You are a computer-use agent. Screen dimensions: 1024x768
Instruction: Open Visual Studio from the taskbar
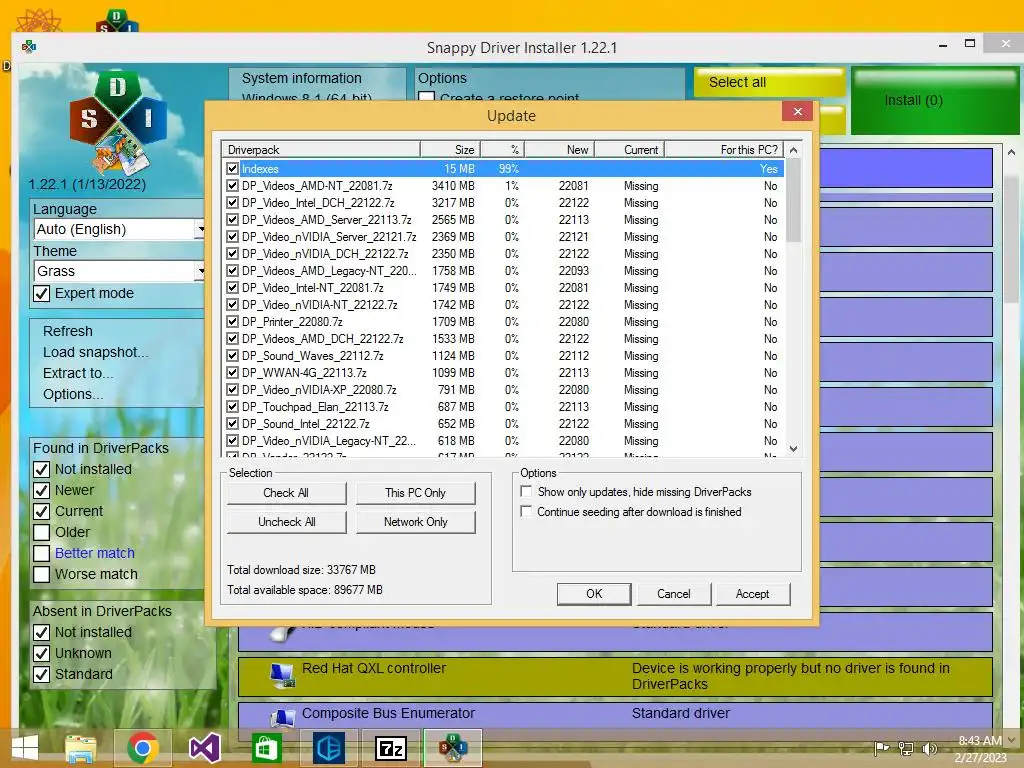(x=204, y=748)
